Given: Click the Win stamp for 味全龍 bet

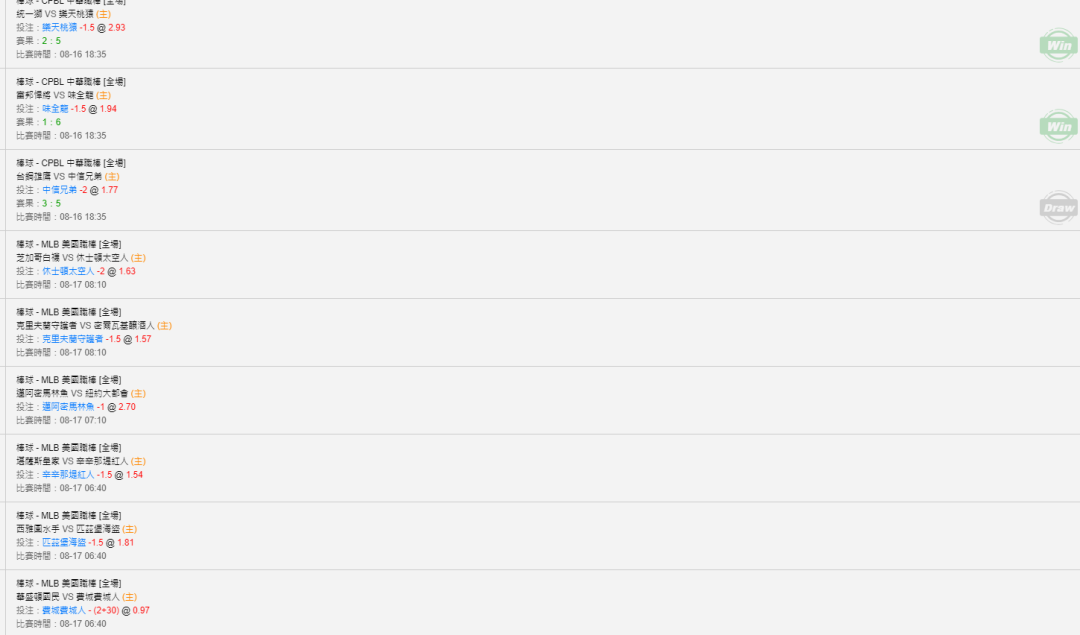Looking at the screenshot, I should click(x=1059, y=127).
